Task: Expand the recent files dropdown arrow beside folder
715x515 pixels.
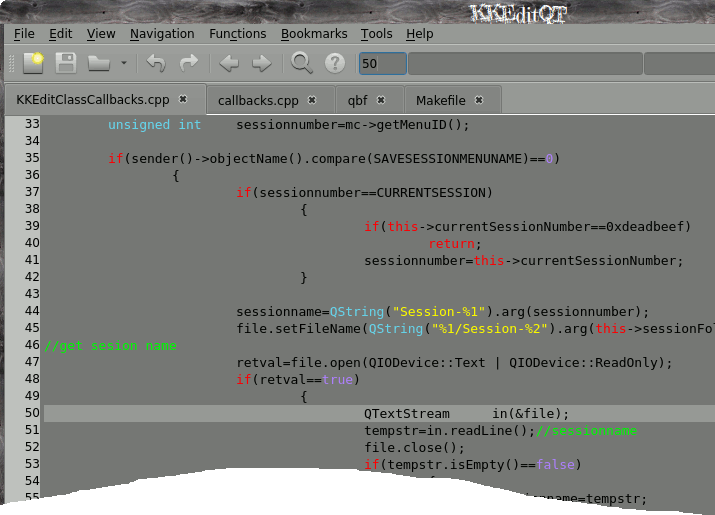Action: pyautogui.click(x=124, y=63)
